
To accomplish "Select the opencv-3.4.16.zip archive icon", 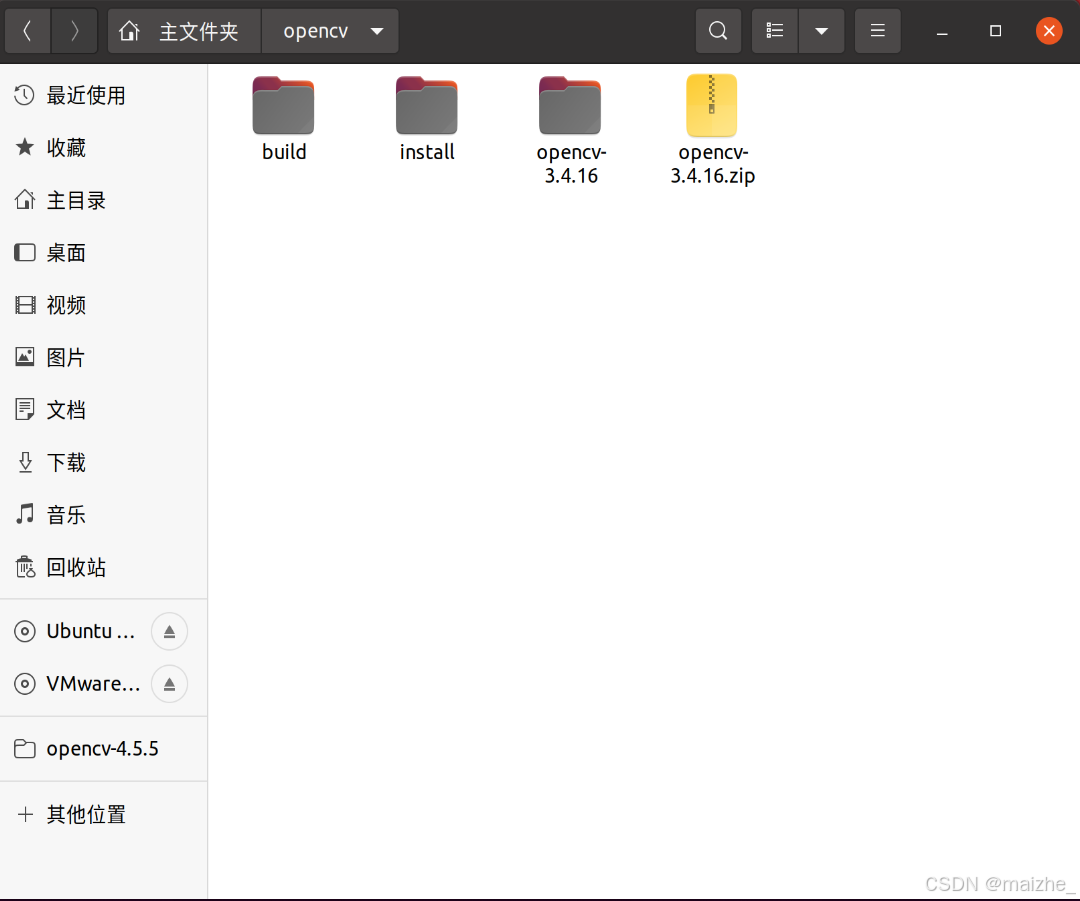I will (x=712, y=105).
